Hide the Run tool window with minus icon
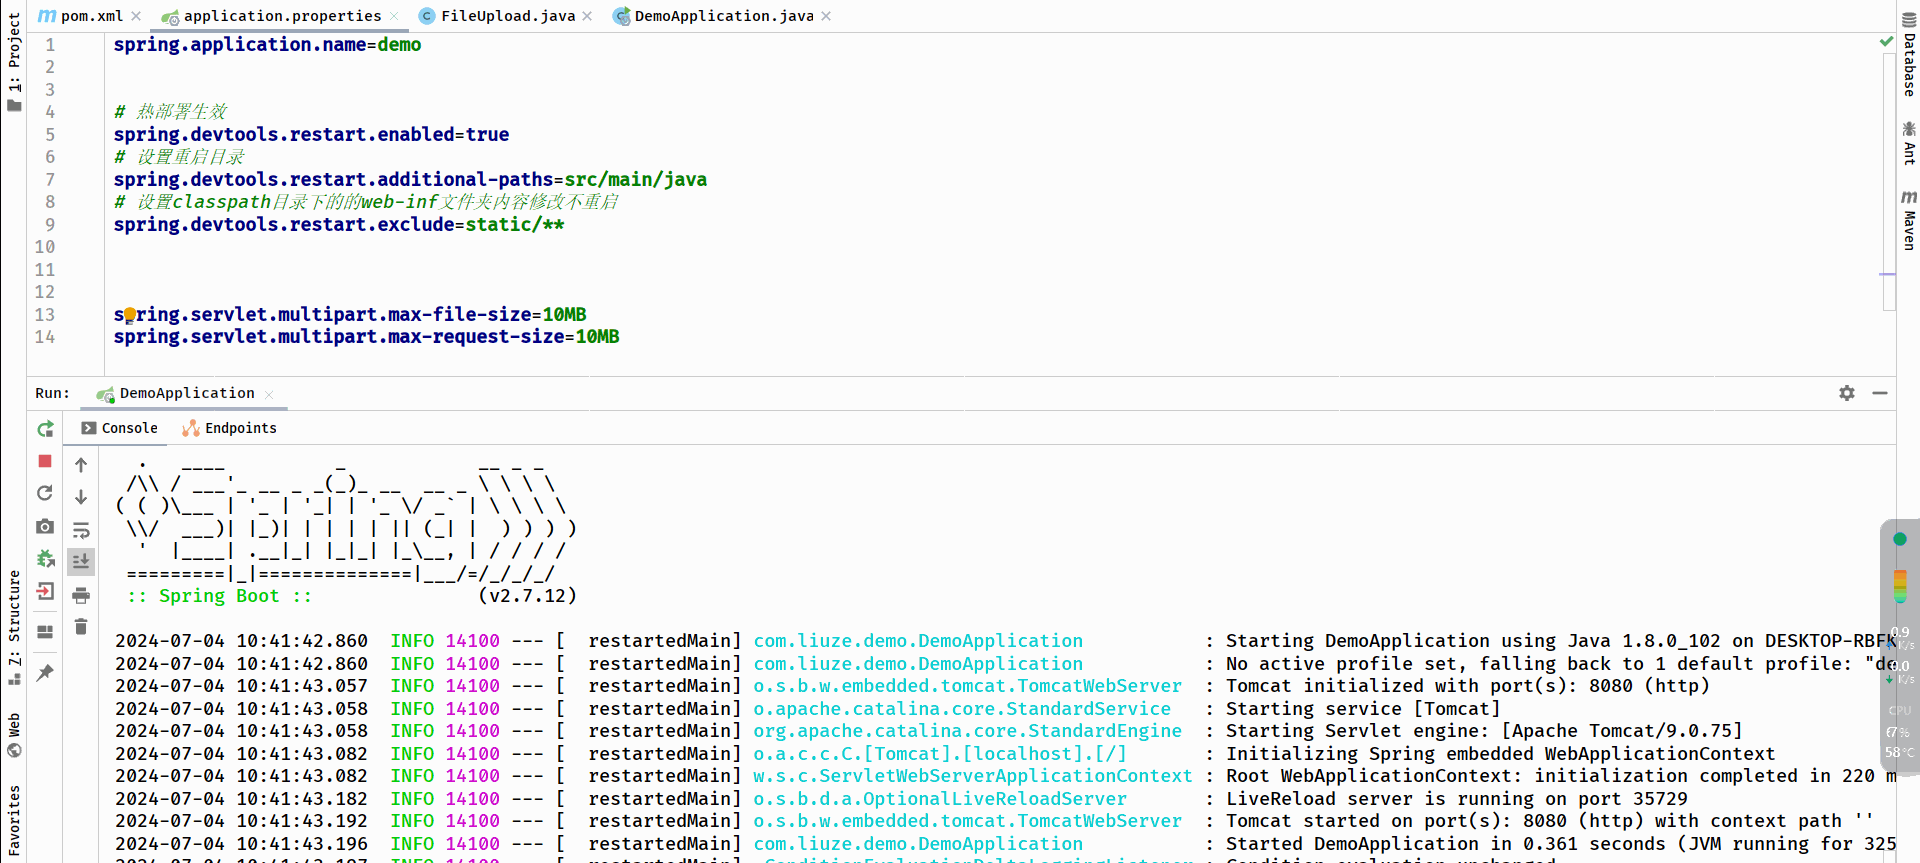 (1880, 393)
